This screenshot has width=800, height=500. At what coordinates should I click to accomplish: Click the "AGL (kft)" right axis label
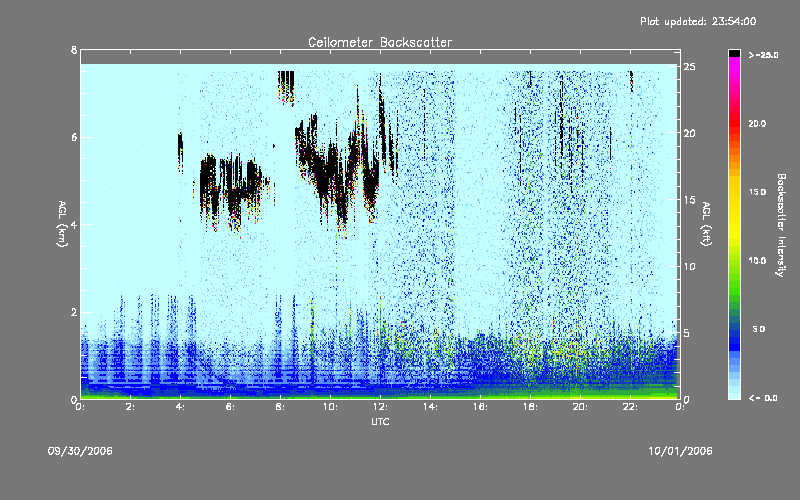(706, 224)
